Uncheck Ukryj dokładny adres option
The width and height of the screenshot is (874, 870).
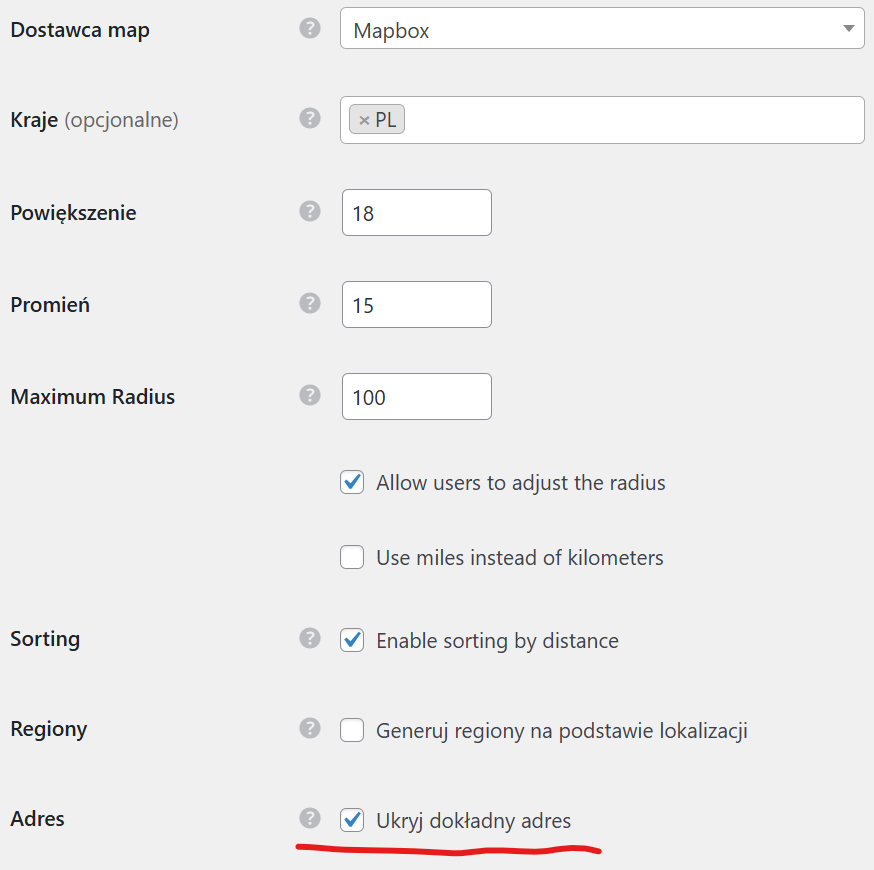tap(352, 821)
